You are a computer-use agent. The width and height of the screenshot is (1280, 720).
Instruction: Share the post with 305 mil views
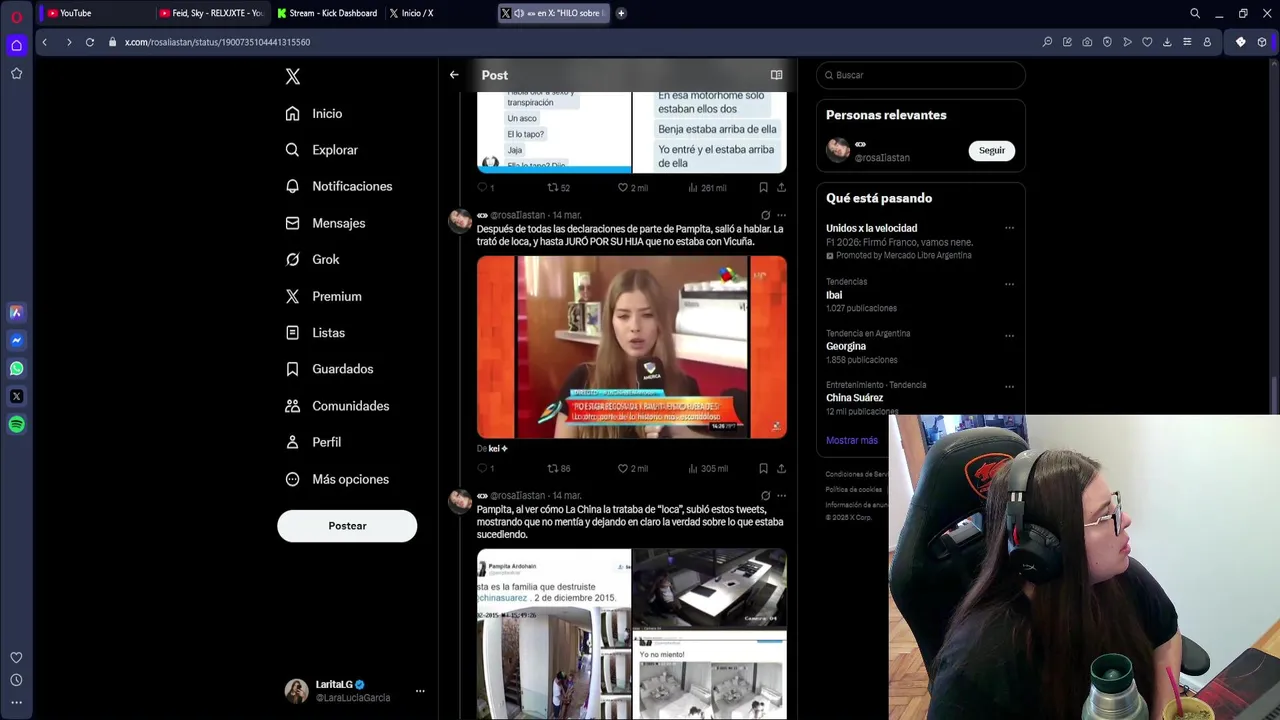click(781, 468)
